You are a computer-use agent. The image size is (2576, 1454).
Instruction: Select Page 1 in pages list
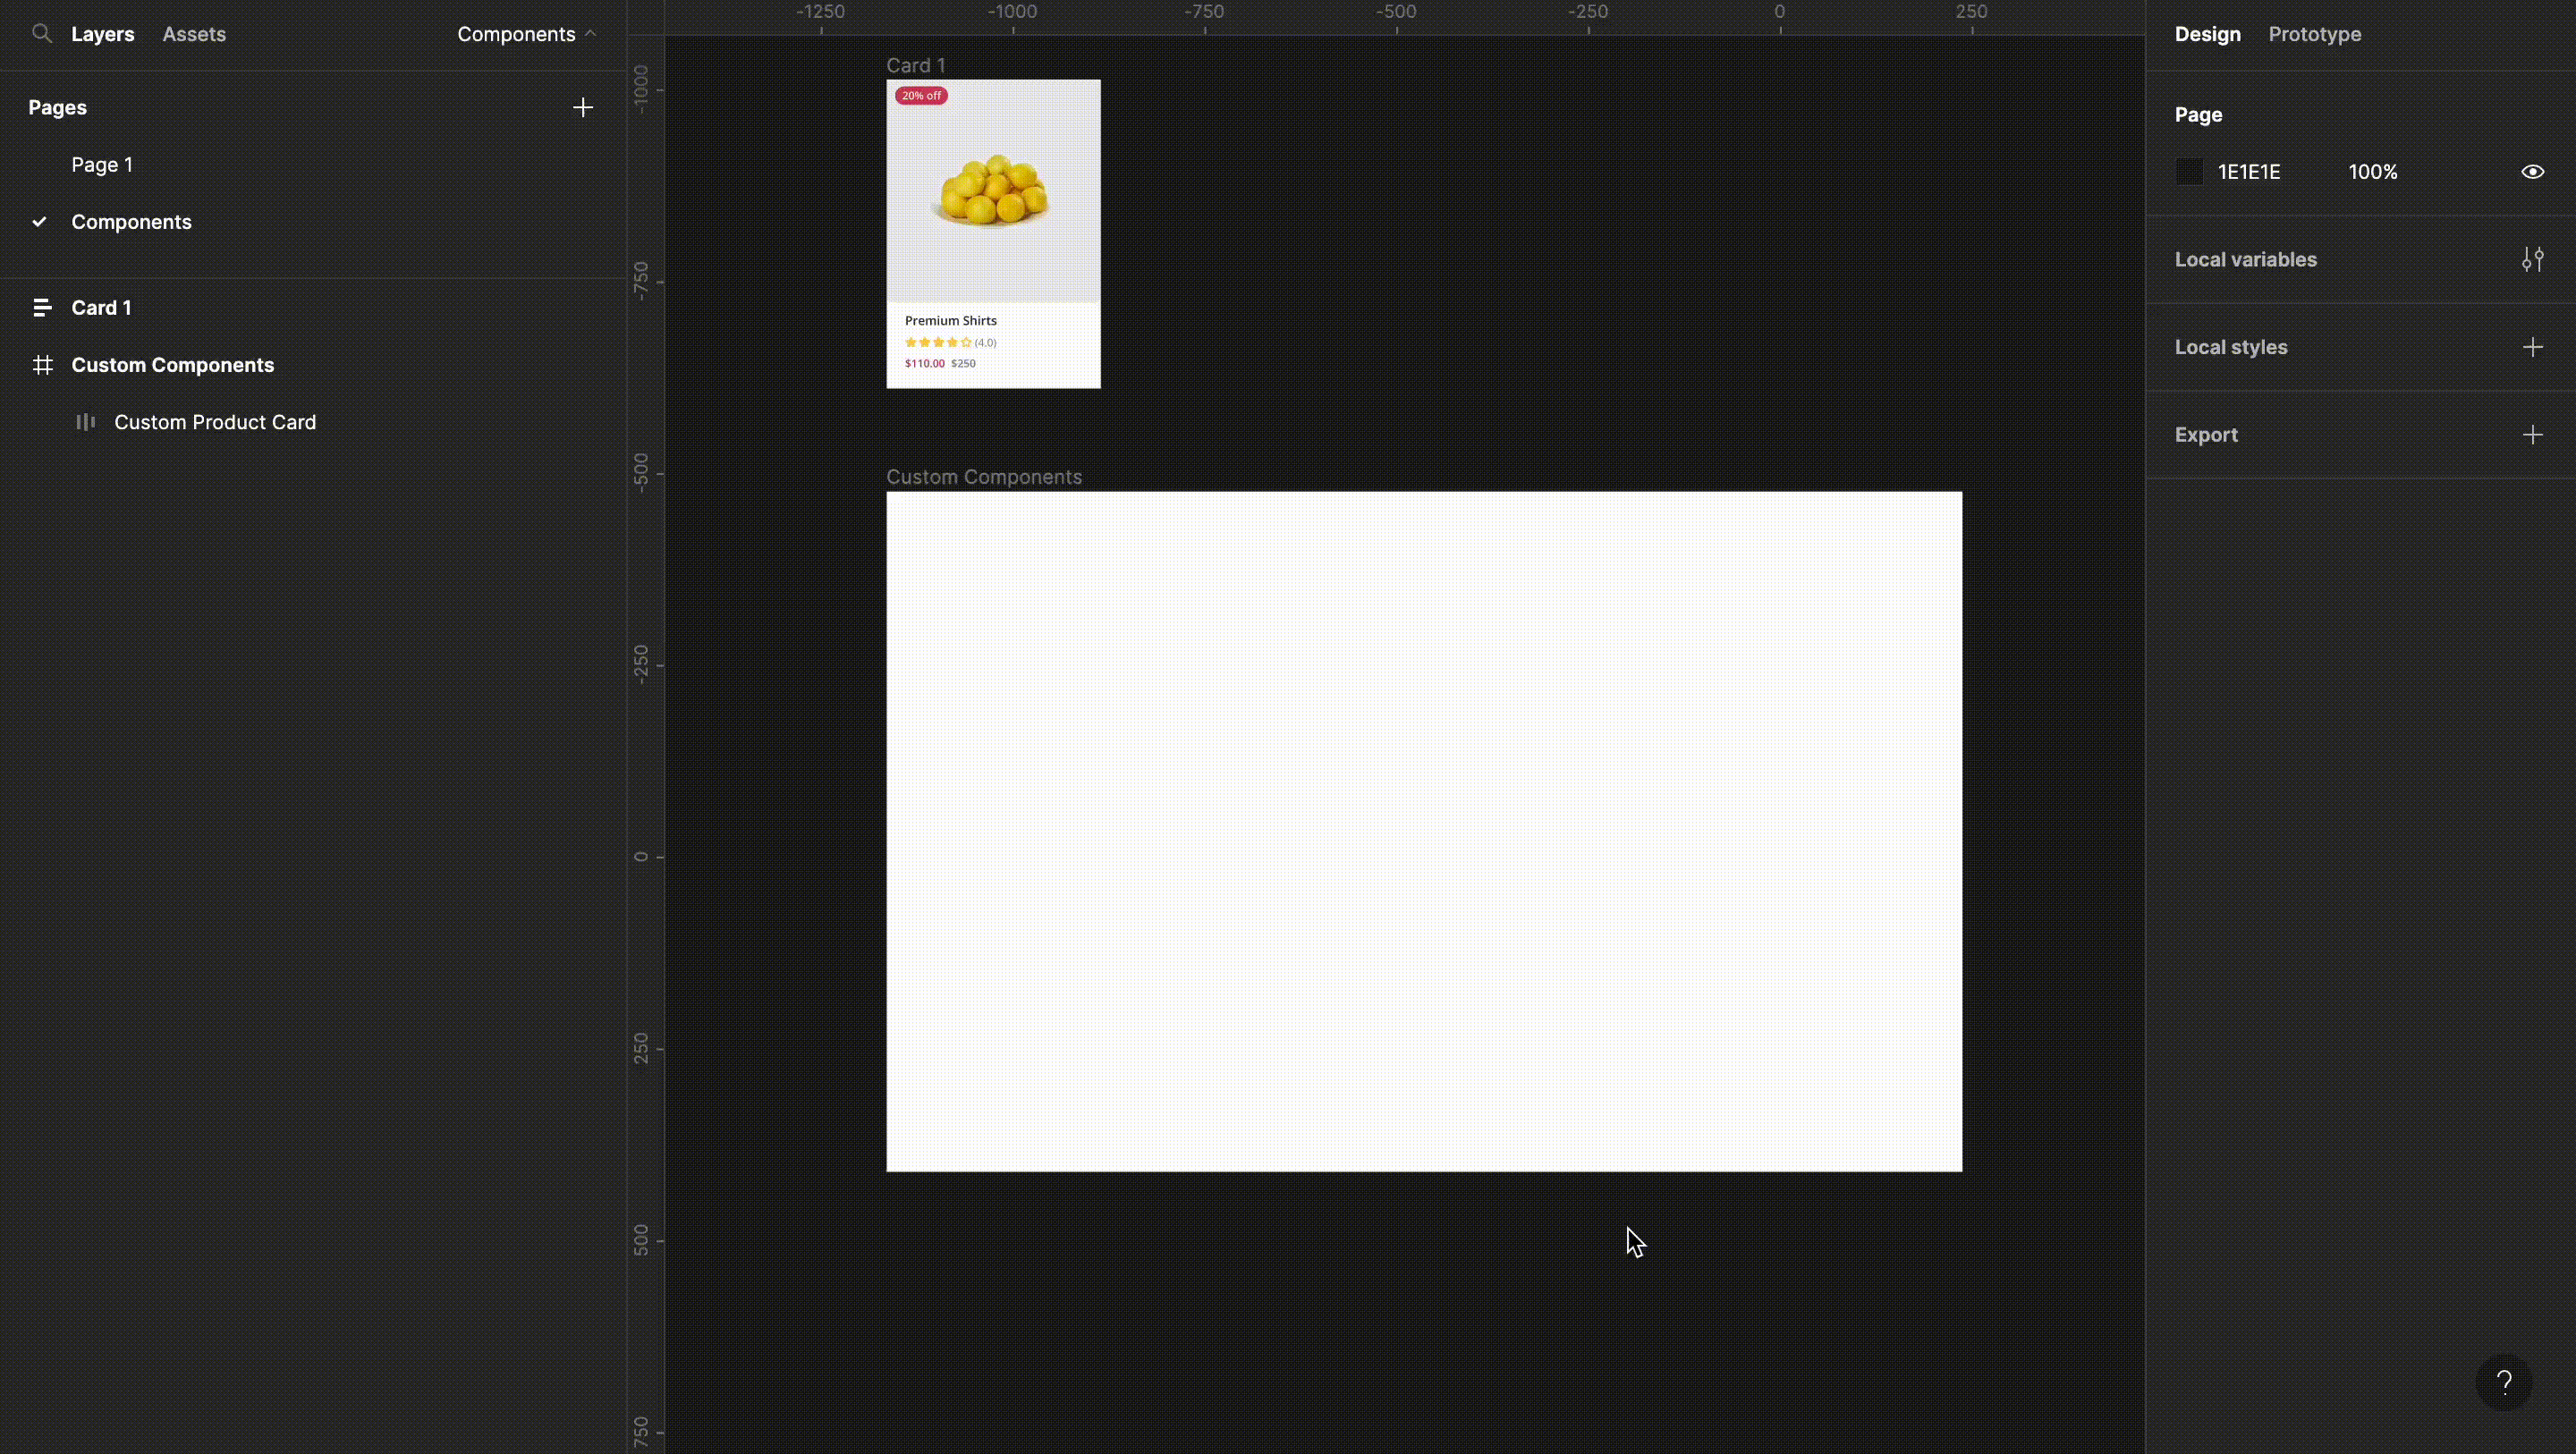click(x=102, y=165)
